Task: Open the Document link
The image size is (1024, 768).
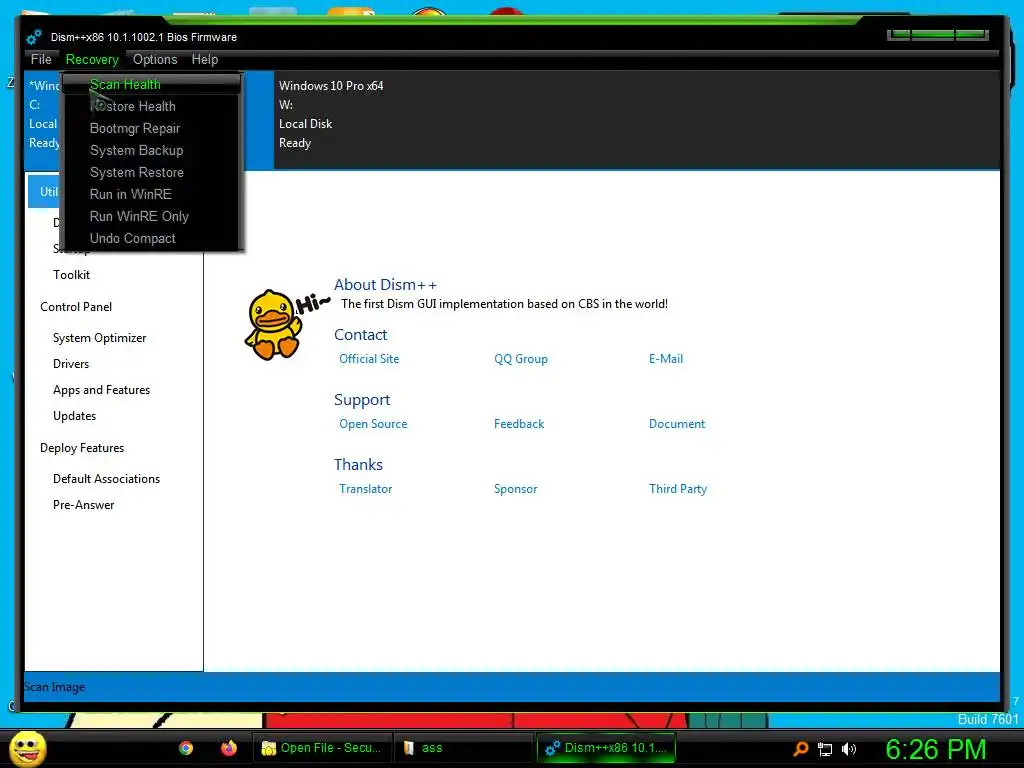Action: [677, 424]
